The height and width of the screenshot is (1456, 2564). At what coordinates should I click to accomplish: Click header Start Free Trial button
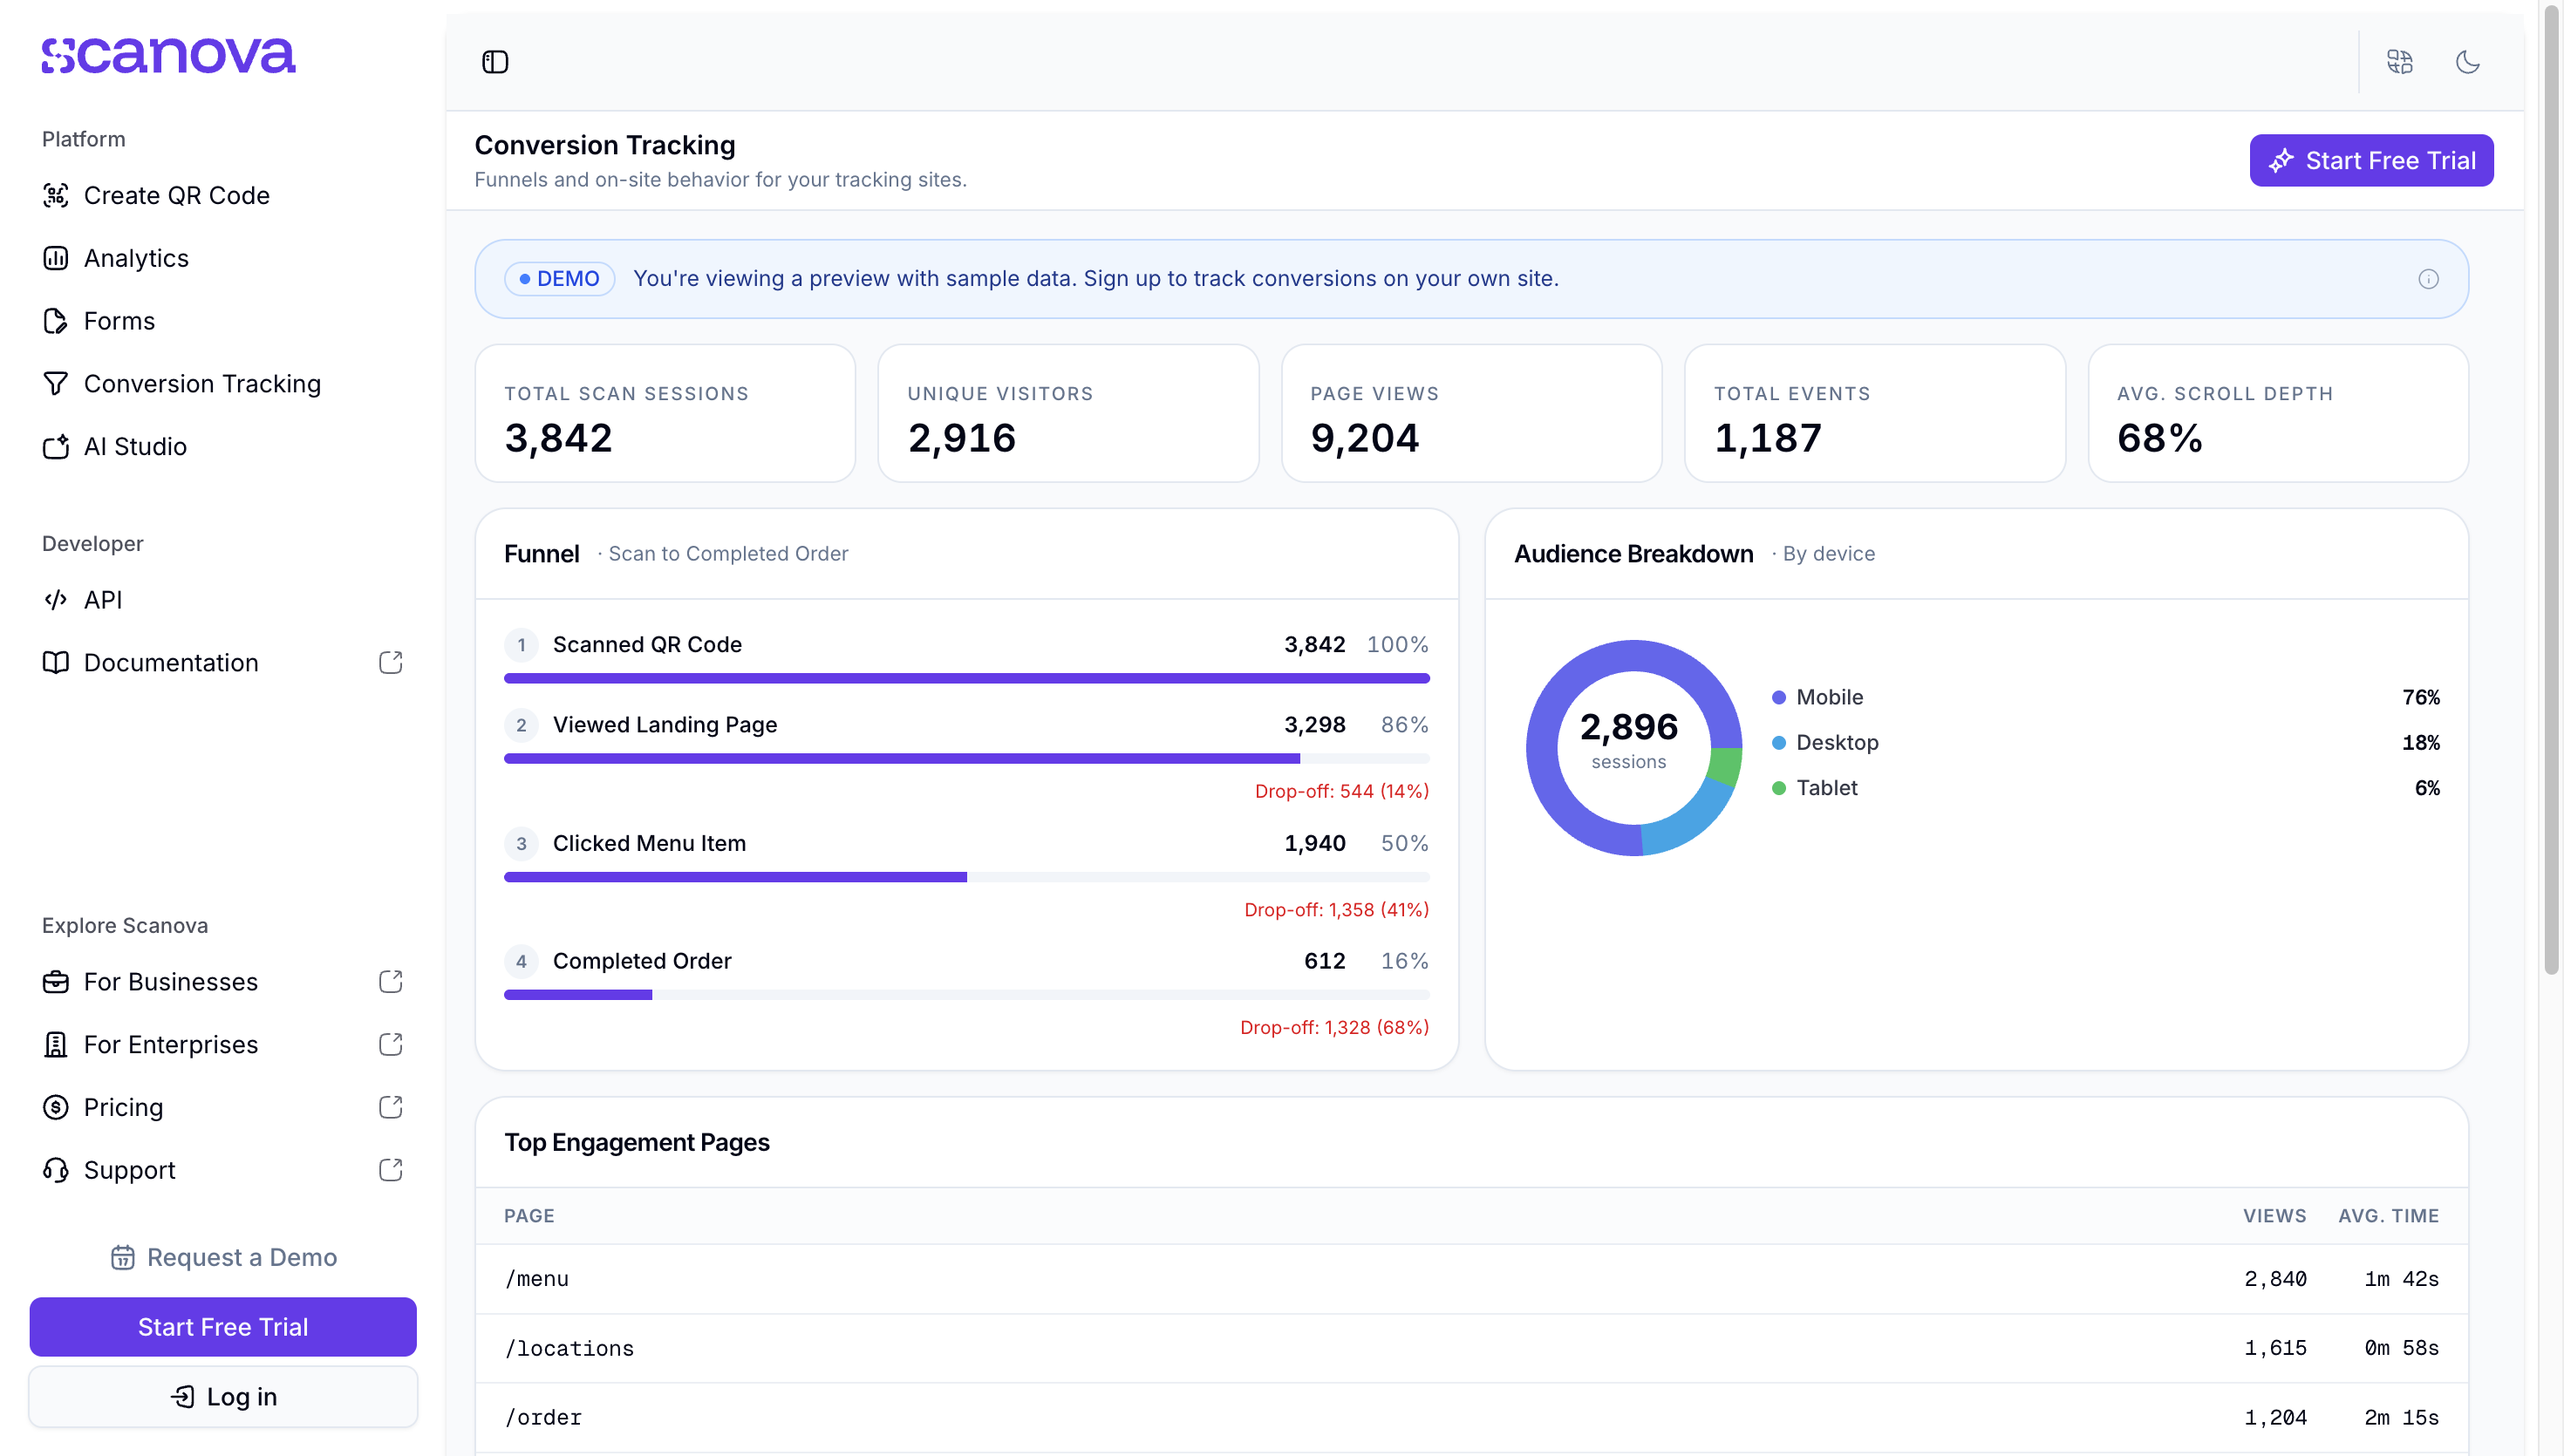pos(2371,160)
